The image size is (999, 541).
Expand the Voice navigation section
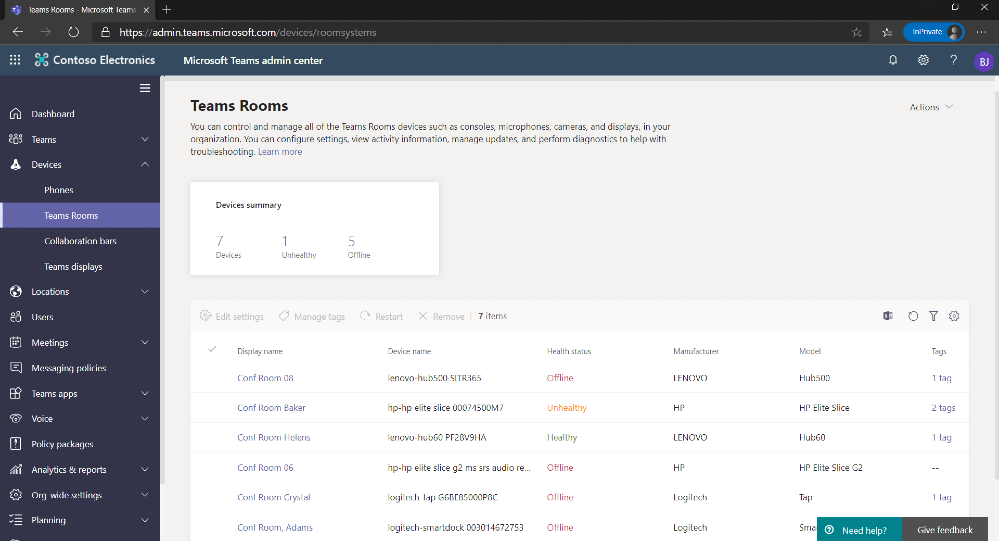[x=145, y=419]
